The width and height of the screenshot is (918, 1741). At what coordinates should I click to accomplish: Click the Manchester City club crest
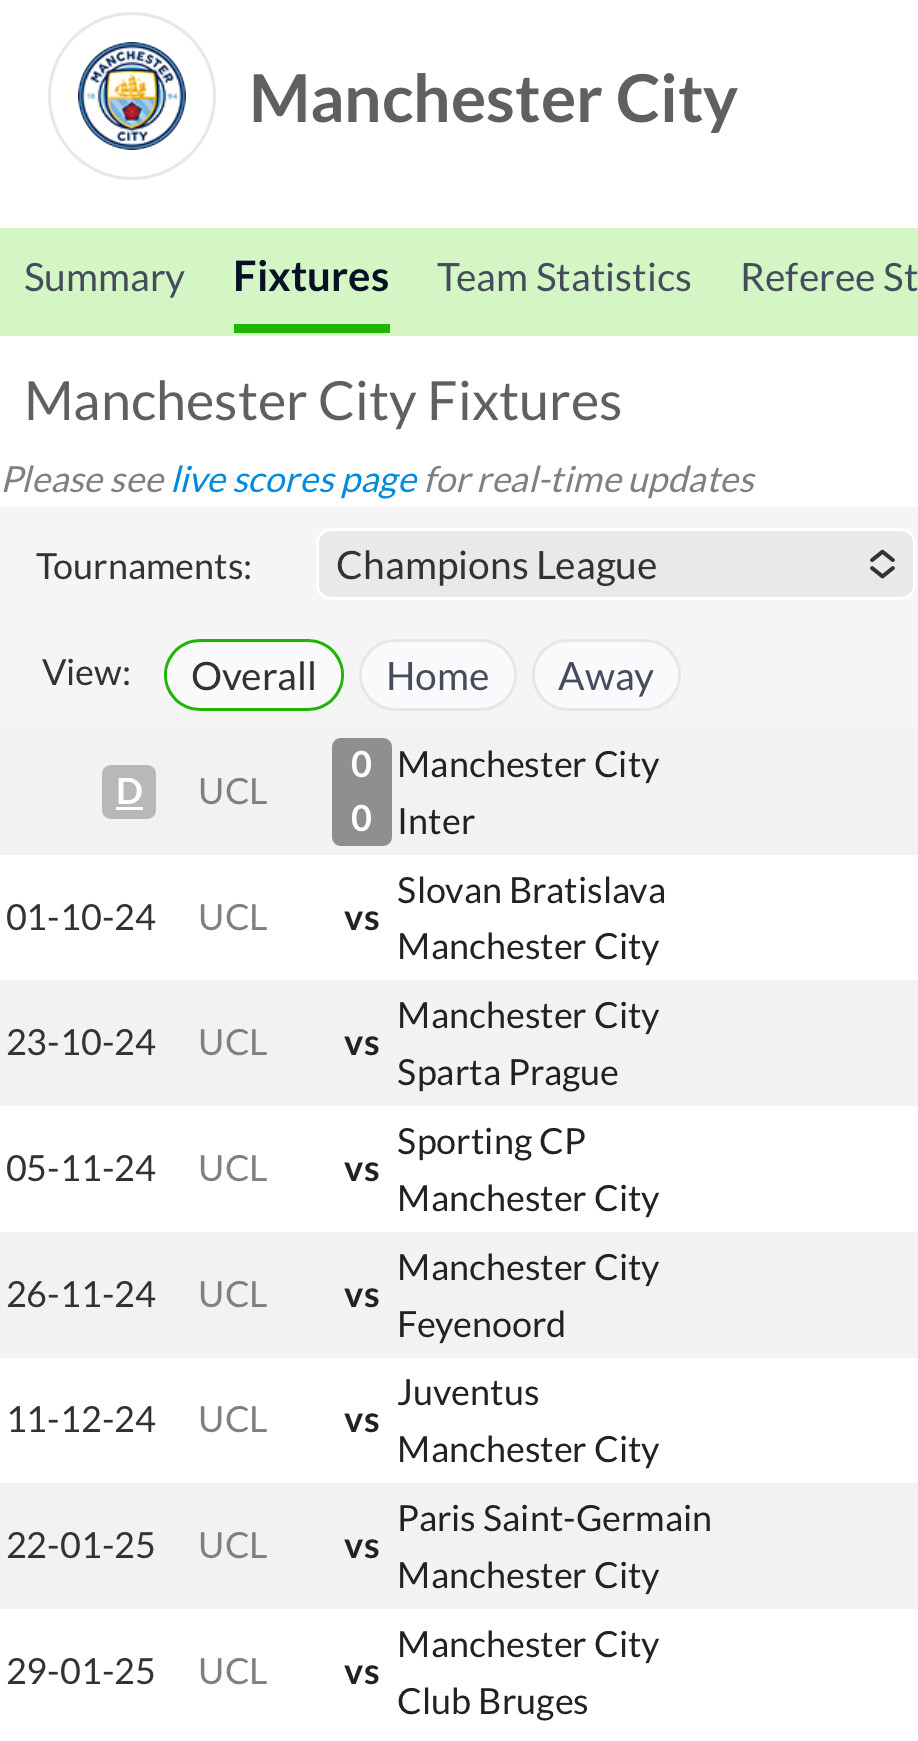click(132, 97)
